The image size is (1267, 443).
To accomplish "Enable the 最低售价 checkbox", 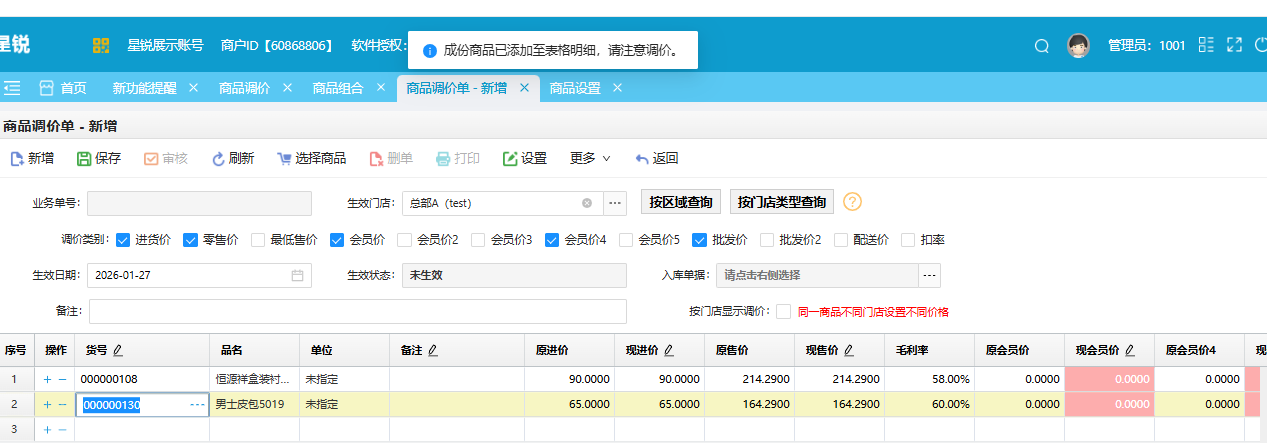I will point(258,240).
